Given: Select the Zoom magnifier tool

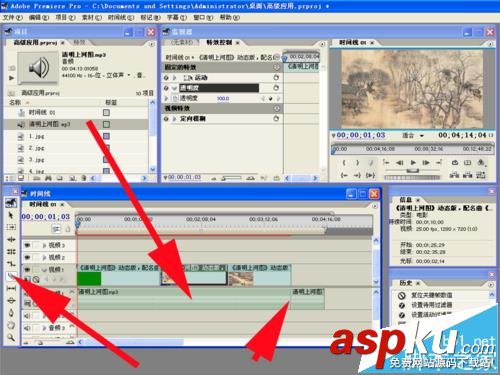Looking at the screenshot, I should [11, 337].
